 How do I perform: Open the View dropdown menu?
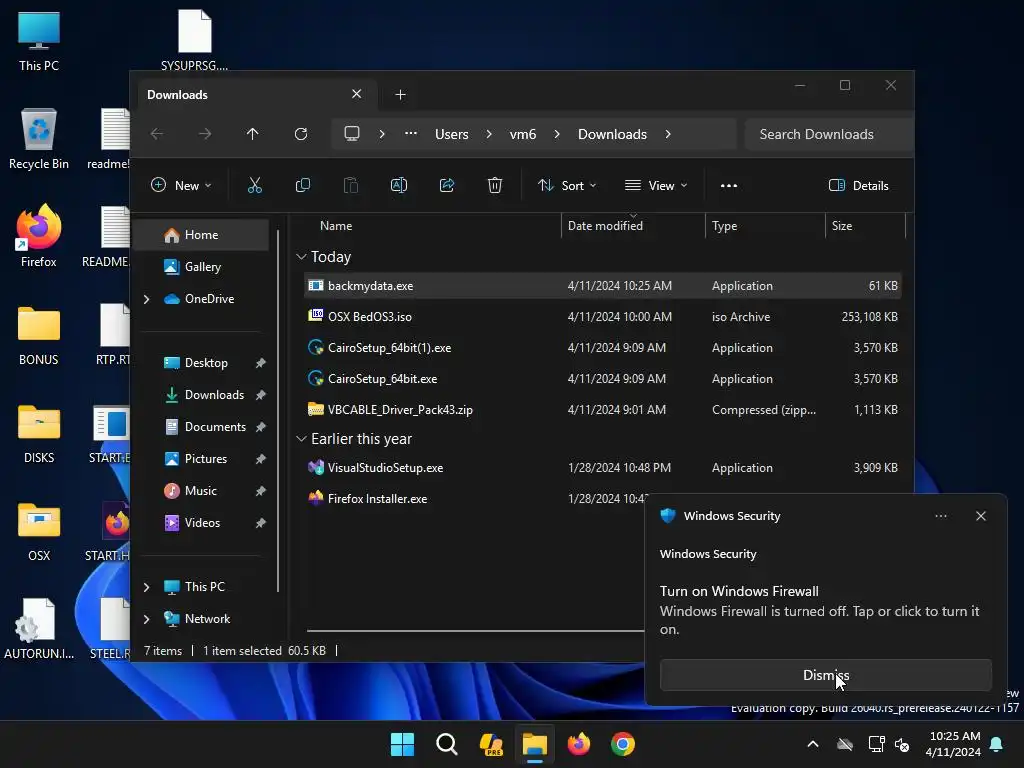656,185
